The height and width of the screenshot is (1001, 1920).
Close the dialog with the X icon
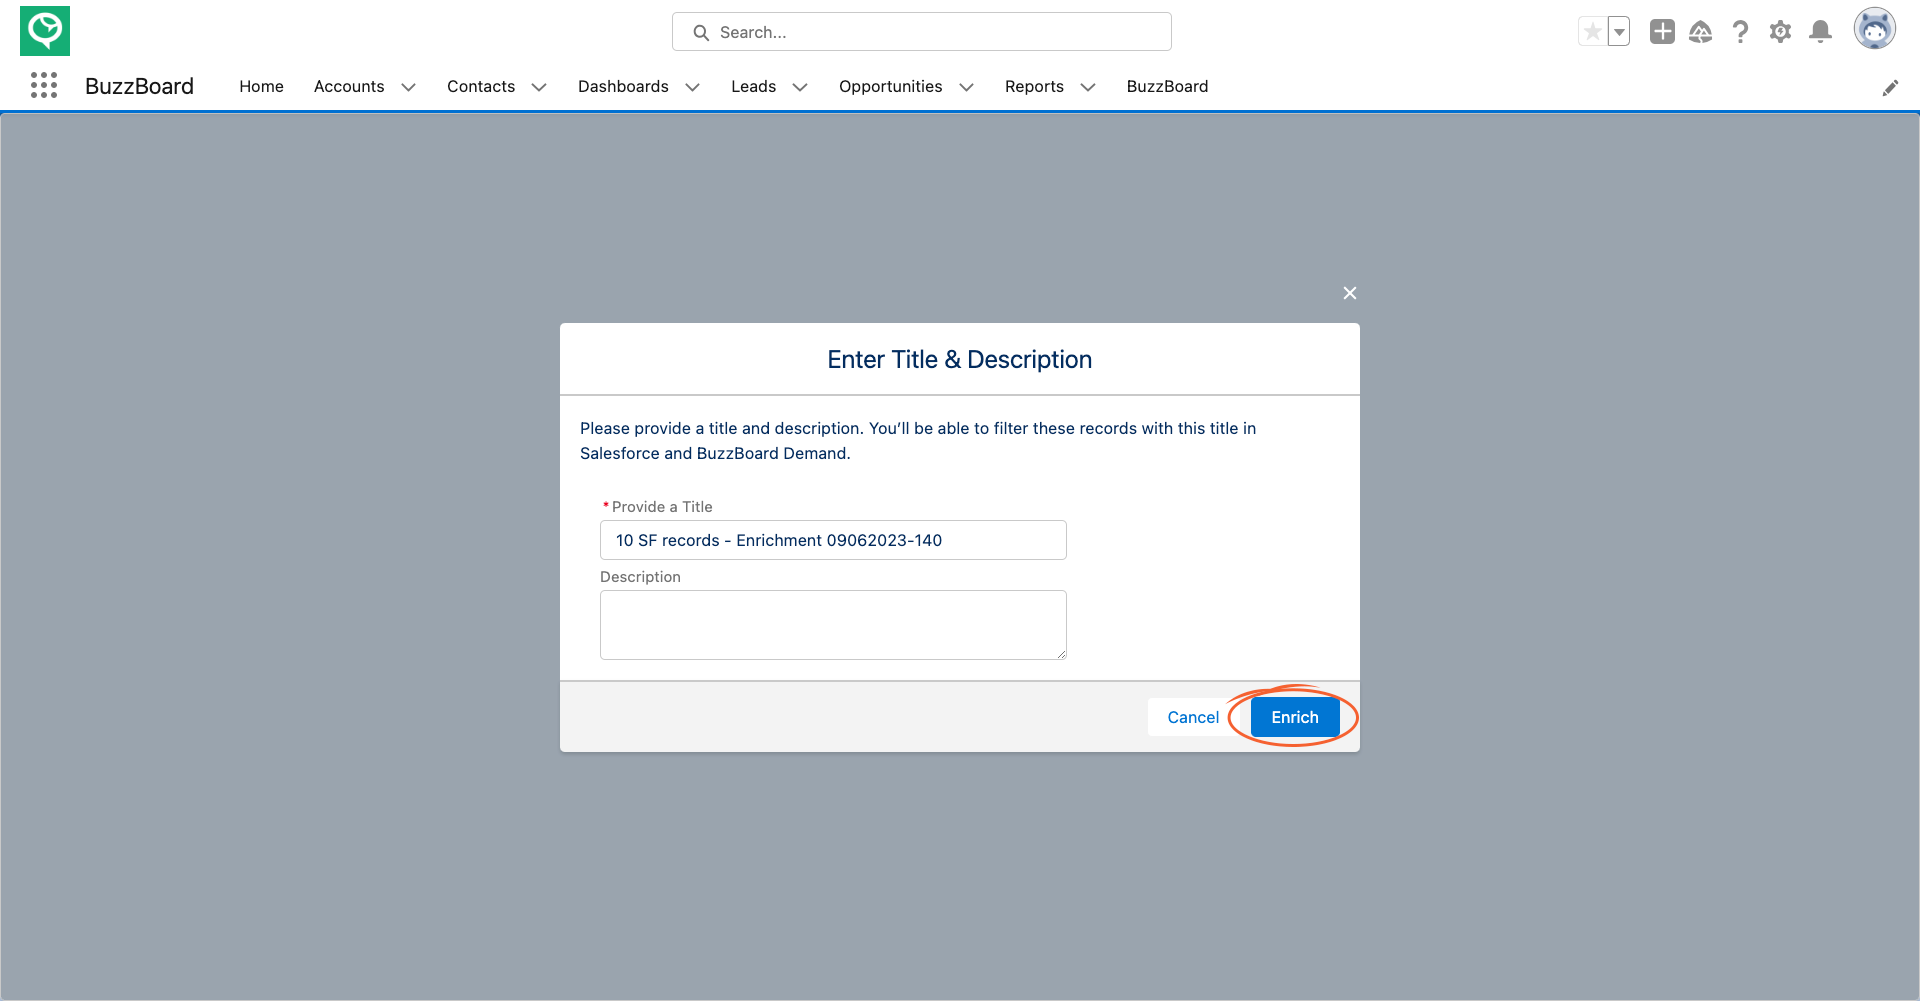click(x=1350, y=293)
